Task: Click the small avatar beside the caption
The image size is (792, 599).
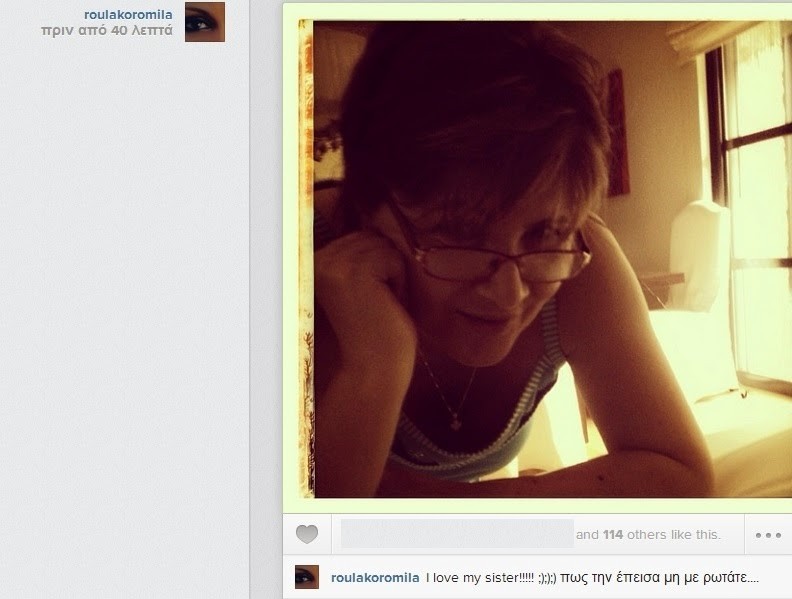Action: point(307,577)
